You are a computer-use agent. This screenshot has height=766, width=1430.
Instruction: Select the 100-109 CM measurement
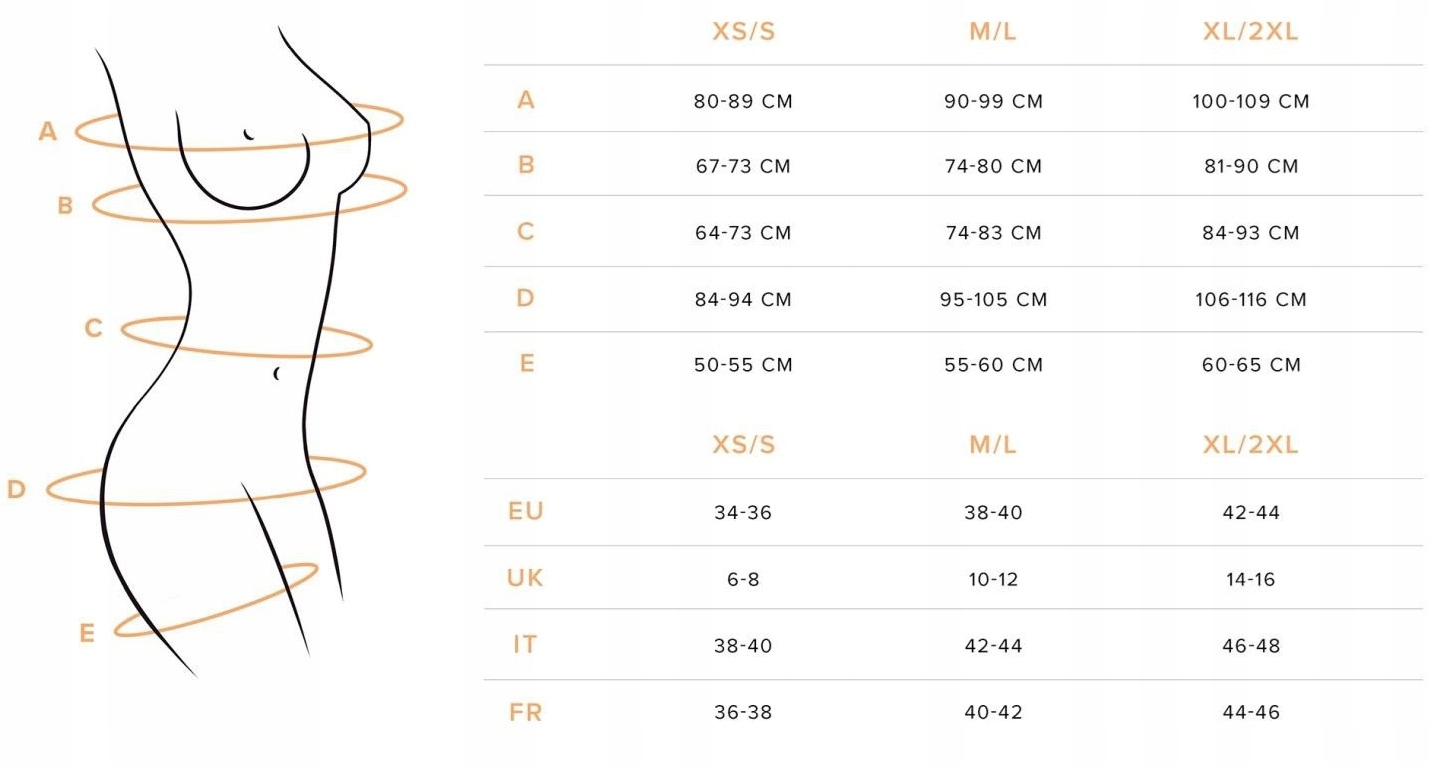1250,101
